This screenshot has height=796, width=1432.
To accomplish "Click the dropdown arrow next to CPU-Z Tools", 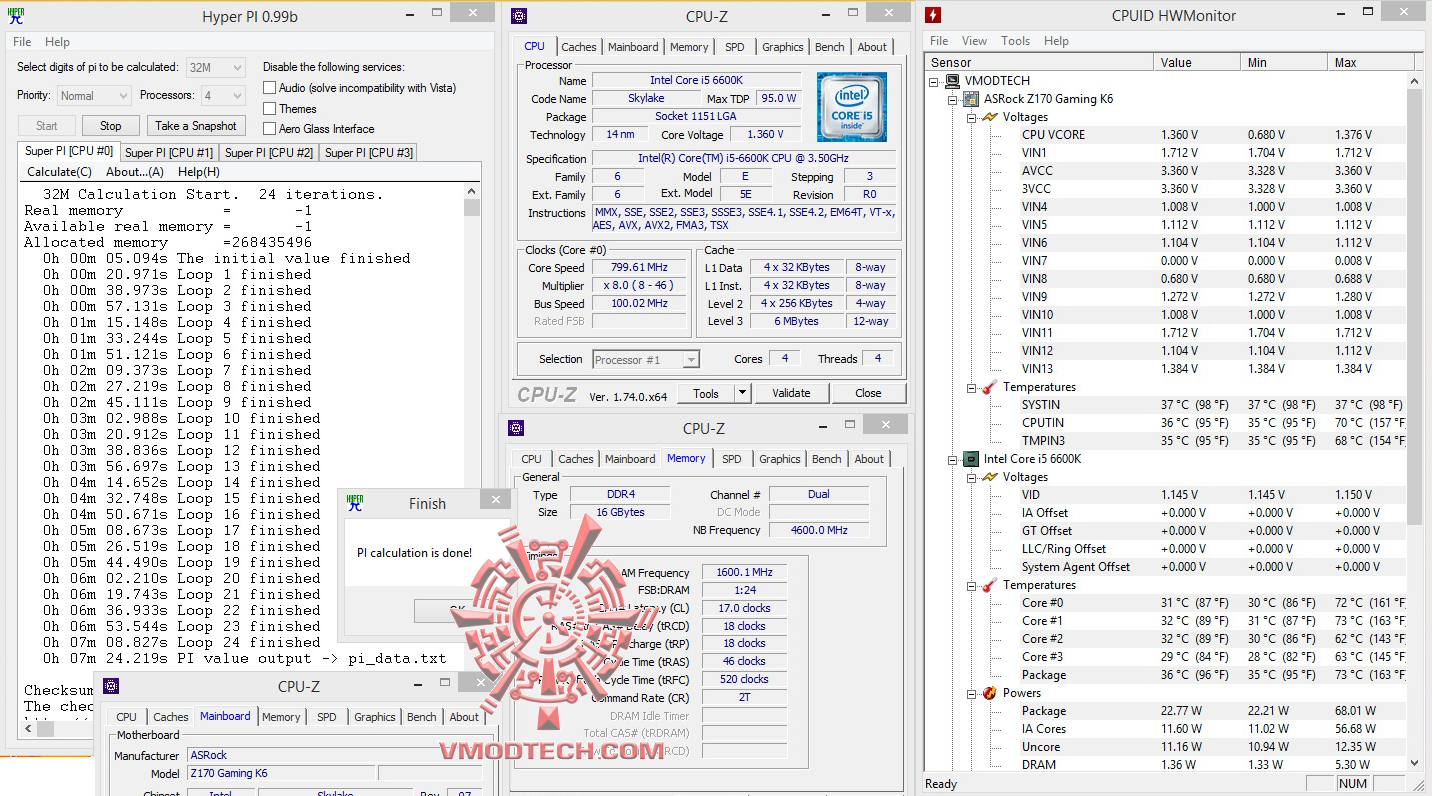I will click(x=742, y=393).
